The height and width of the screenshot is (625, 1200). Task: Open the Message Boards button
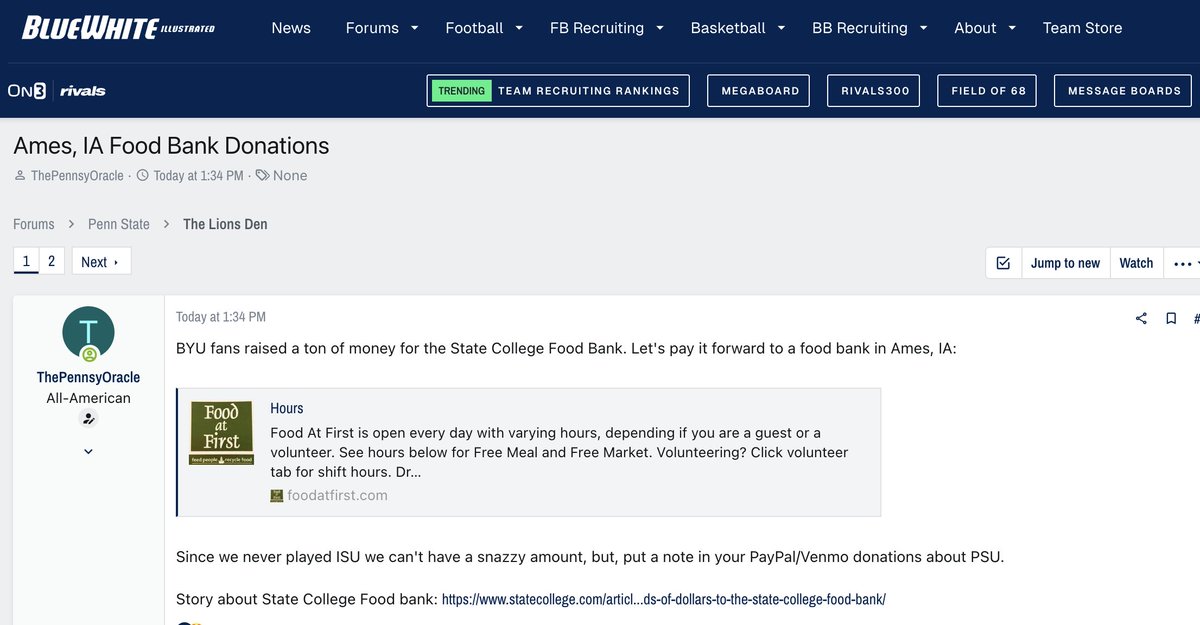click(1124, 91)
